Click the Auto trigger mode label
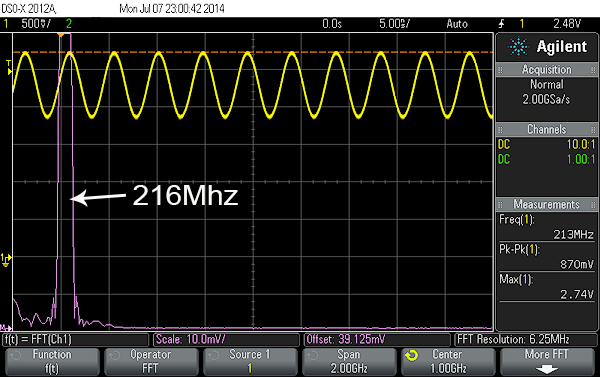The width and height of the screenshot is (600, 377). 457,24
